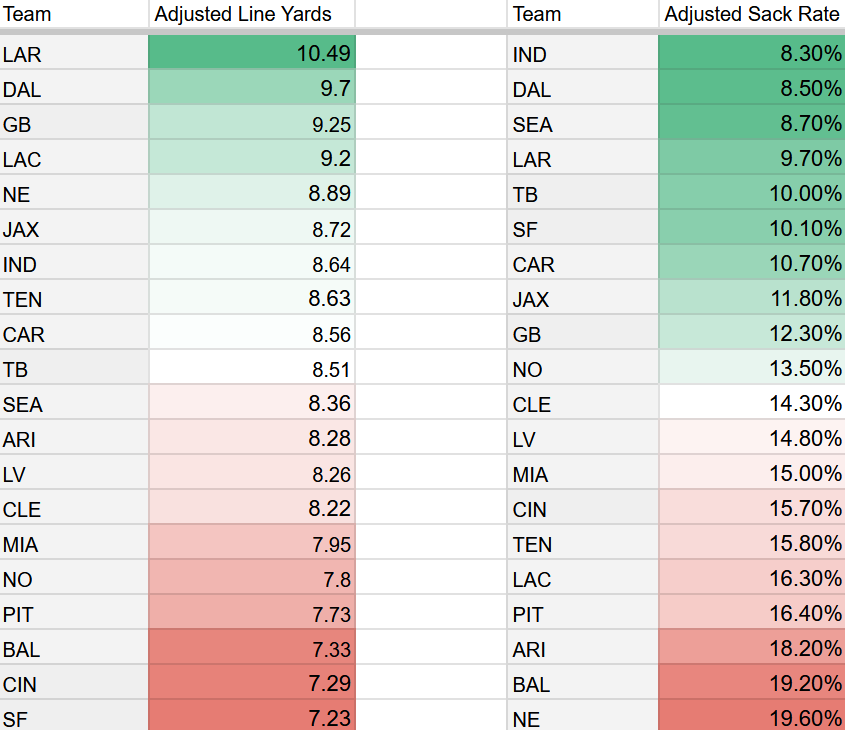Select the 16.40% cell for PIT
Screen dimensions: 845x730
coord(751,614)
